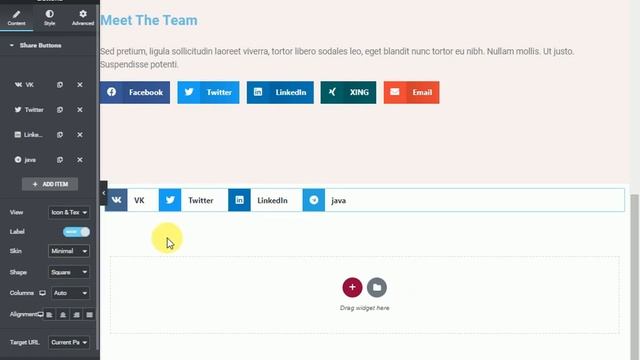Click the VK minimal share button
The image size is (640, 360).
129,200
